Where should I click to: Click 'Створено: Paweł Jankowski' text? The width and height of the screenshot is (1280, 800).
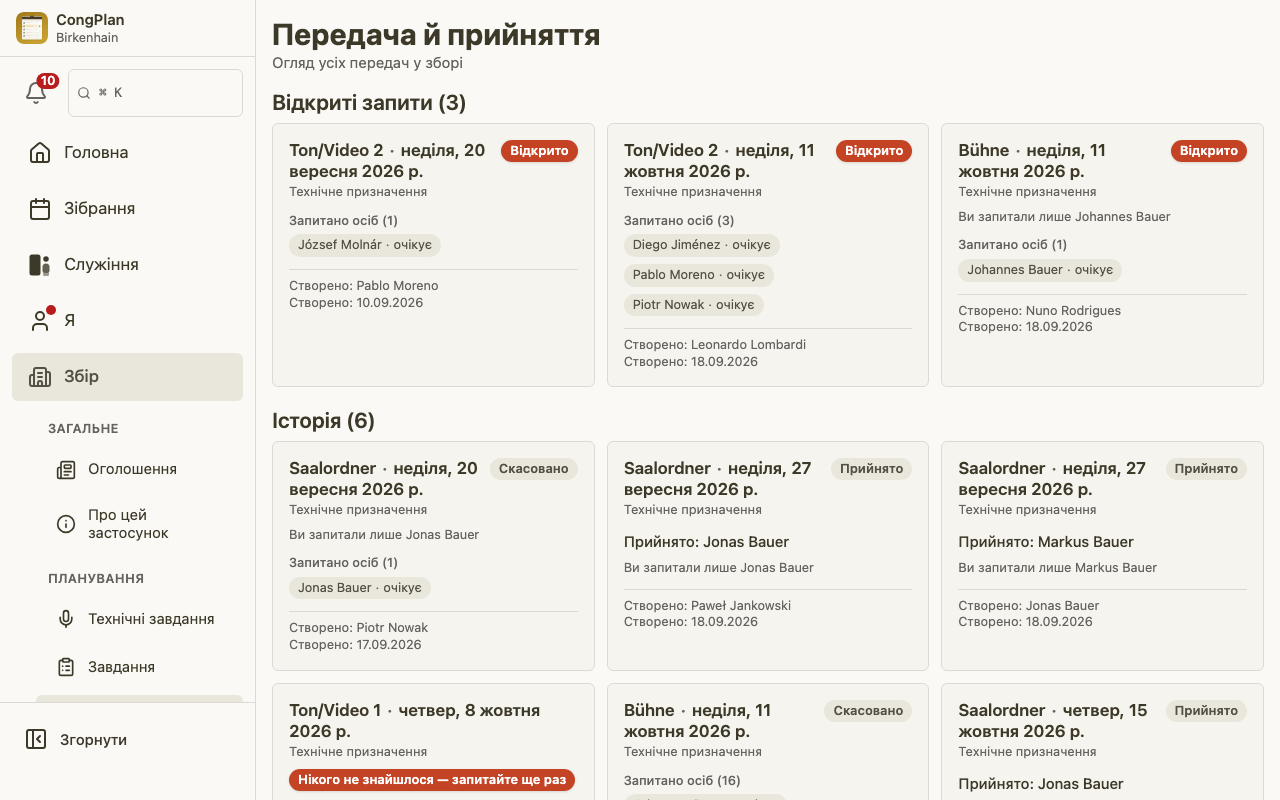coord(708,605)
